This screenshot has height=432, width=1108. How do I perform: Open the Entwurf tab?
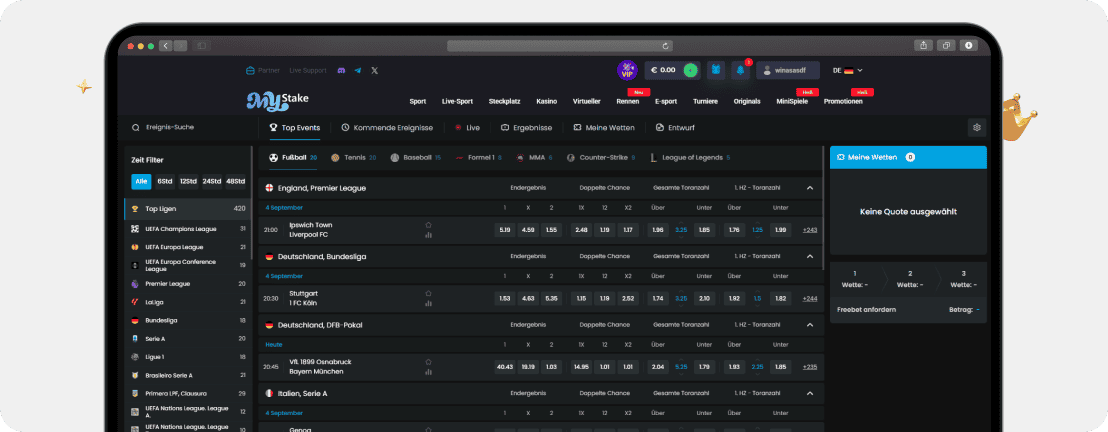point(676,128)
